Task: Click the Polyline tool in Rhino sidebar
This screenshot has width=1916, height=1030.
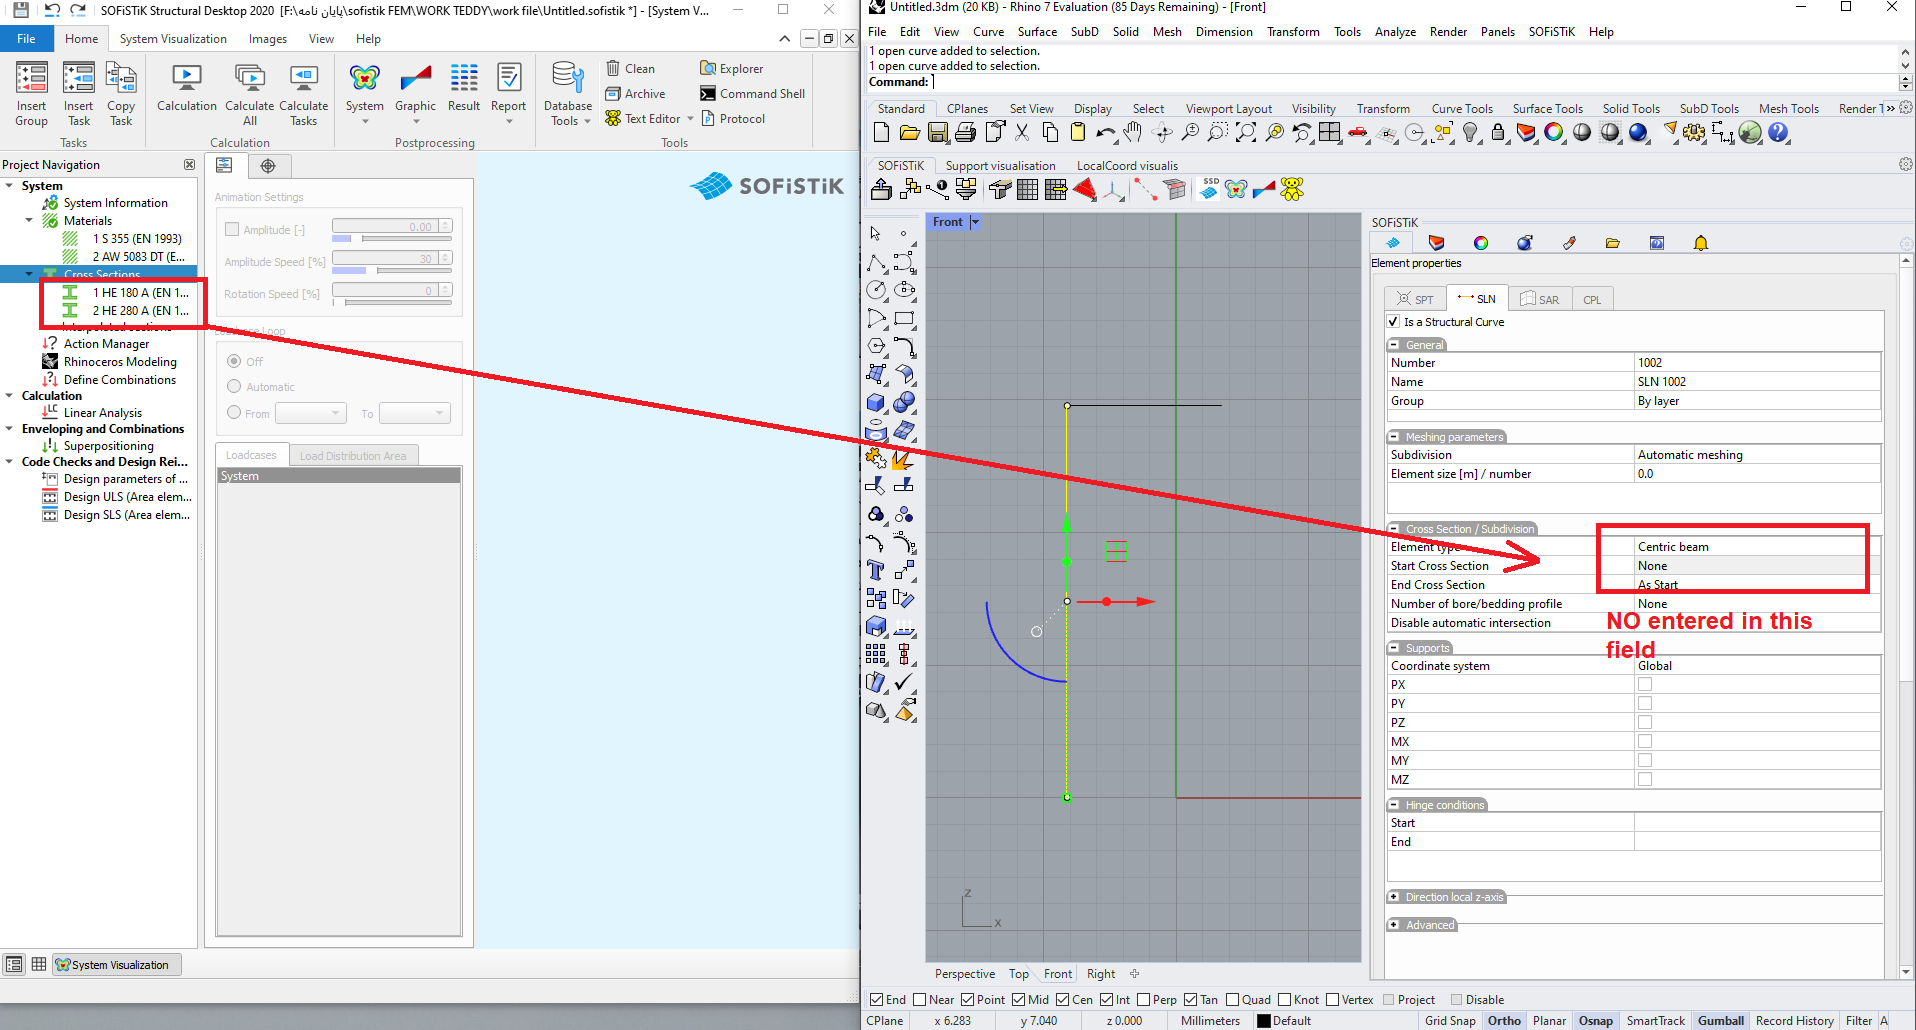Action: [x=876, y=263]
